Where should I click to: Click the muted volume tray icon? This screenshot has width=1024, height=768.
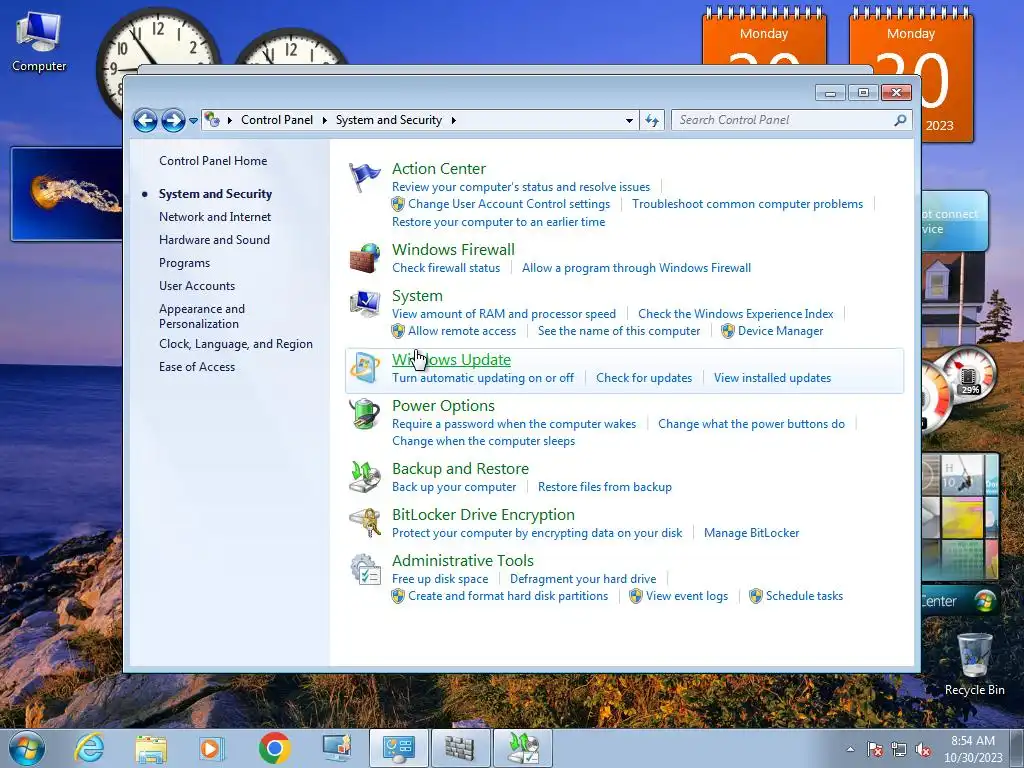923,750
